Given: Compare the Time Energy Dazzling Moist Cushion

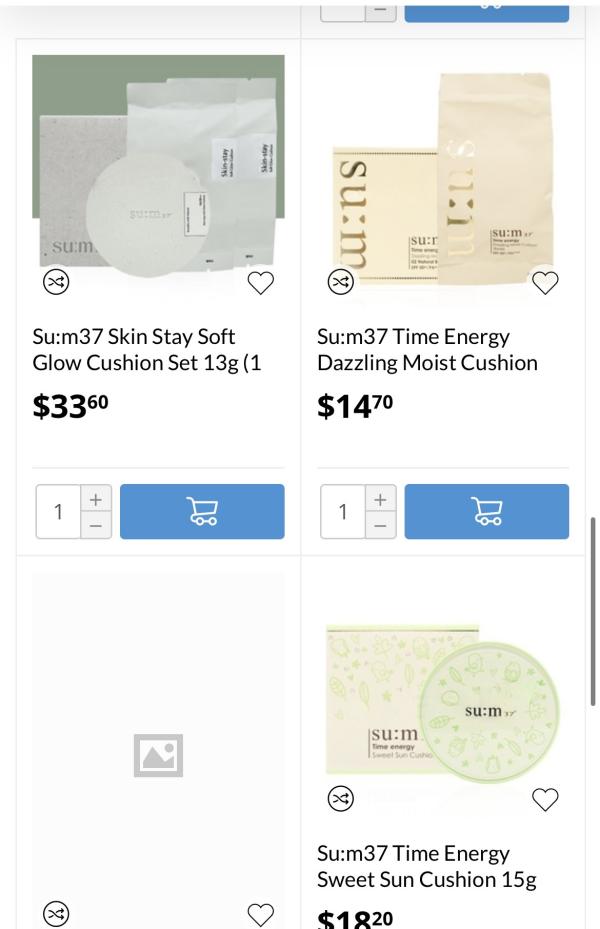Looking at the screenshot, I should point(341,283).
